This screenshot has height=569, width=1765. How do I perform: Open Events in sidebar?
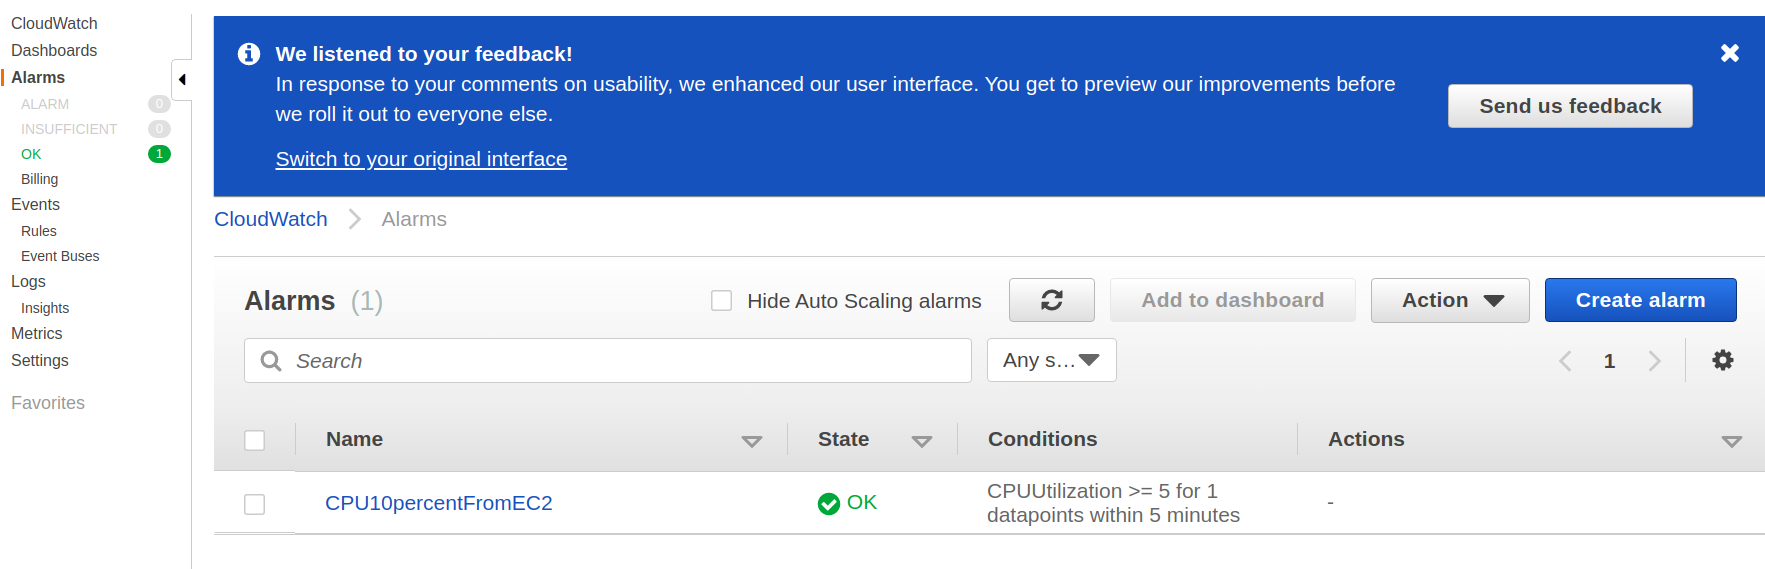(35, 204)
